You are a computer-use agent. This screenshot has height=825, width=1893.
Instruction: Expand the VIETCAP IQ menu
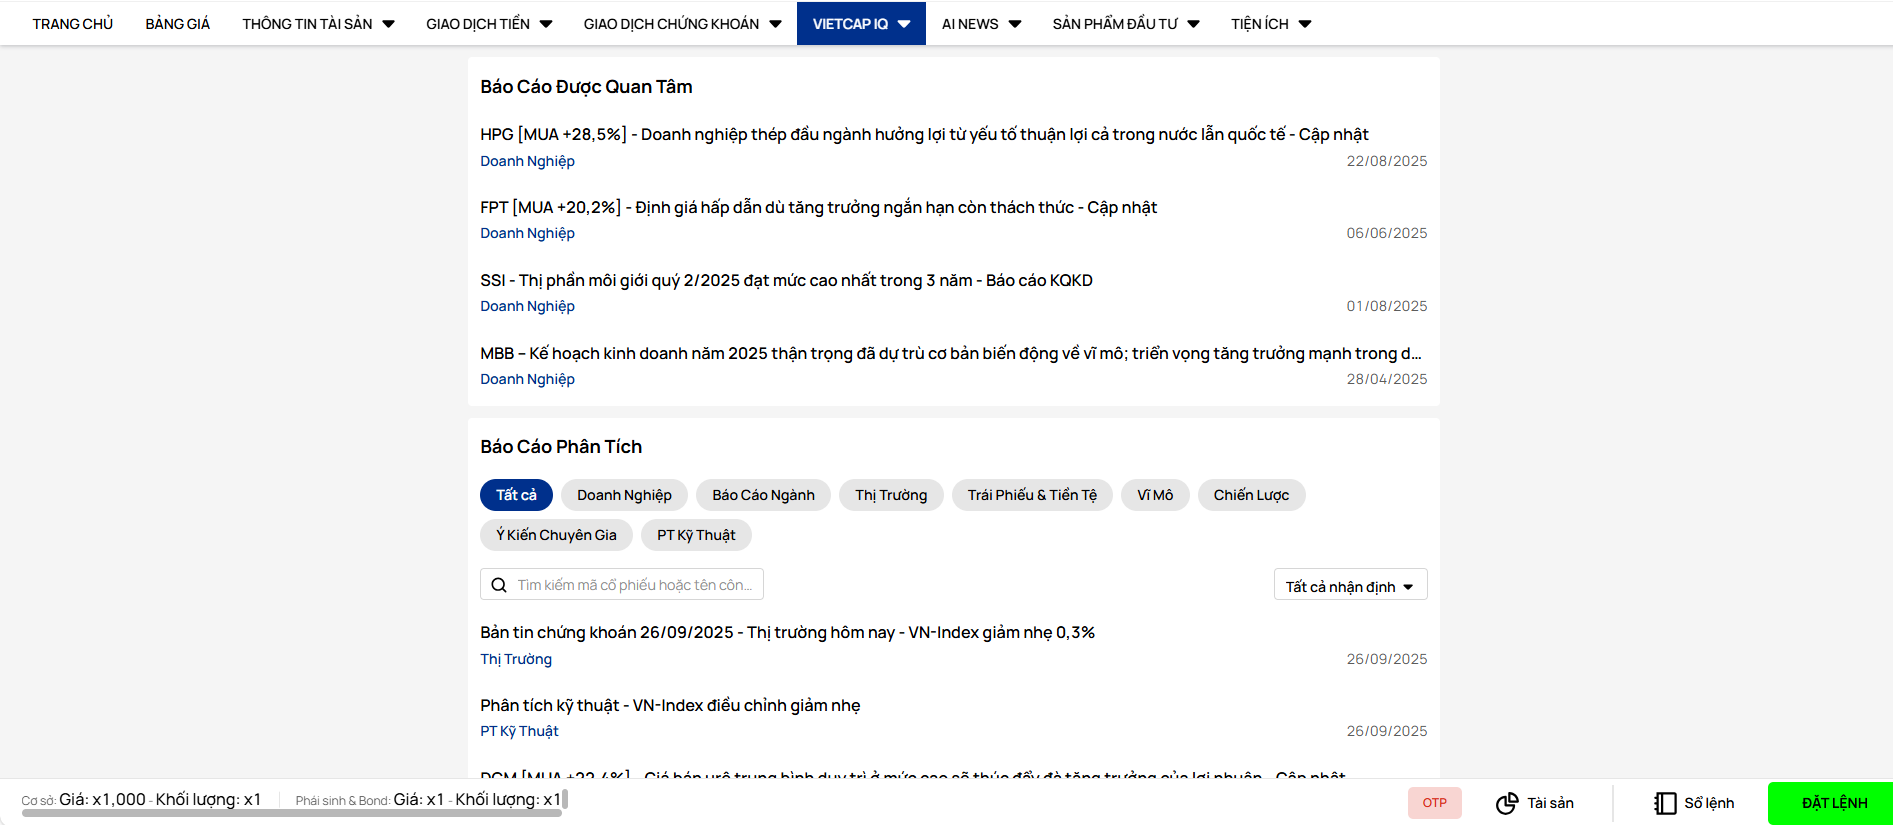point(860,24)
